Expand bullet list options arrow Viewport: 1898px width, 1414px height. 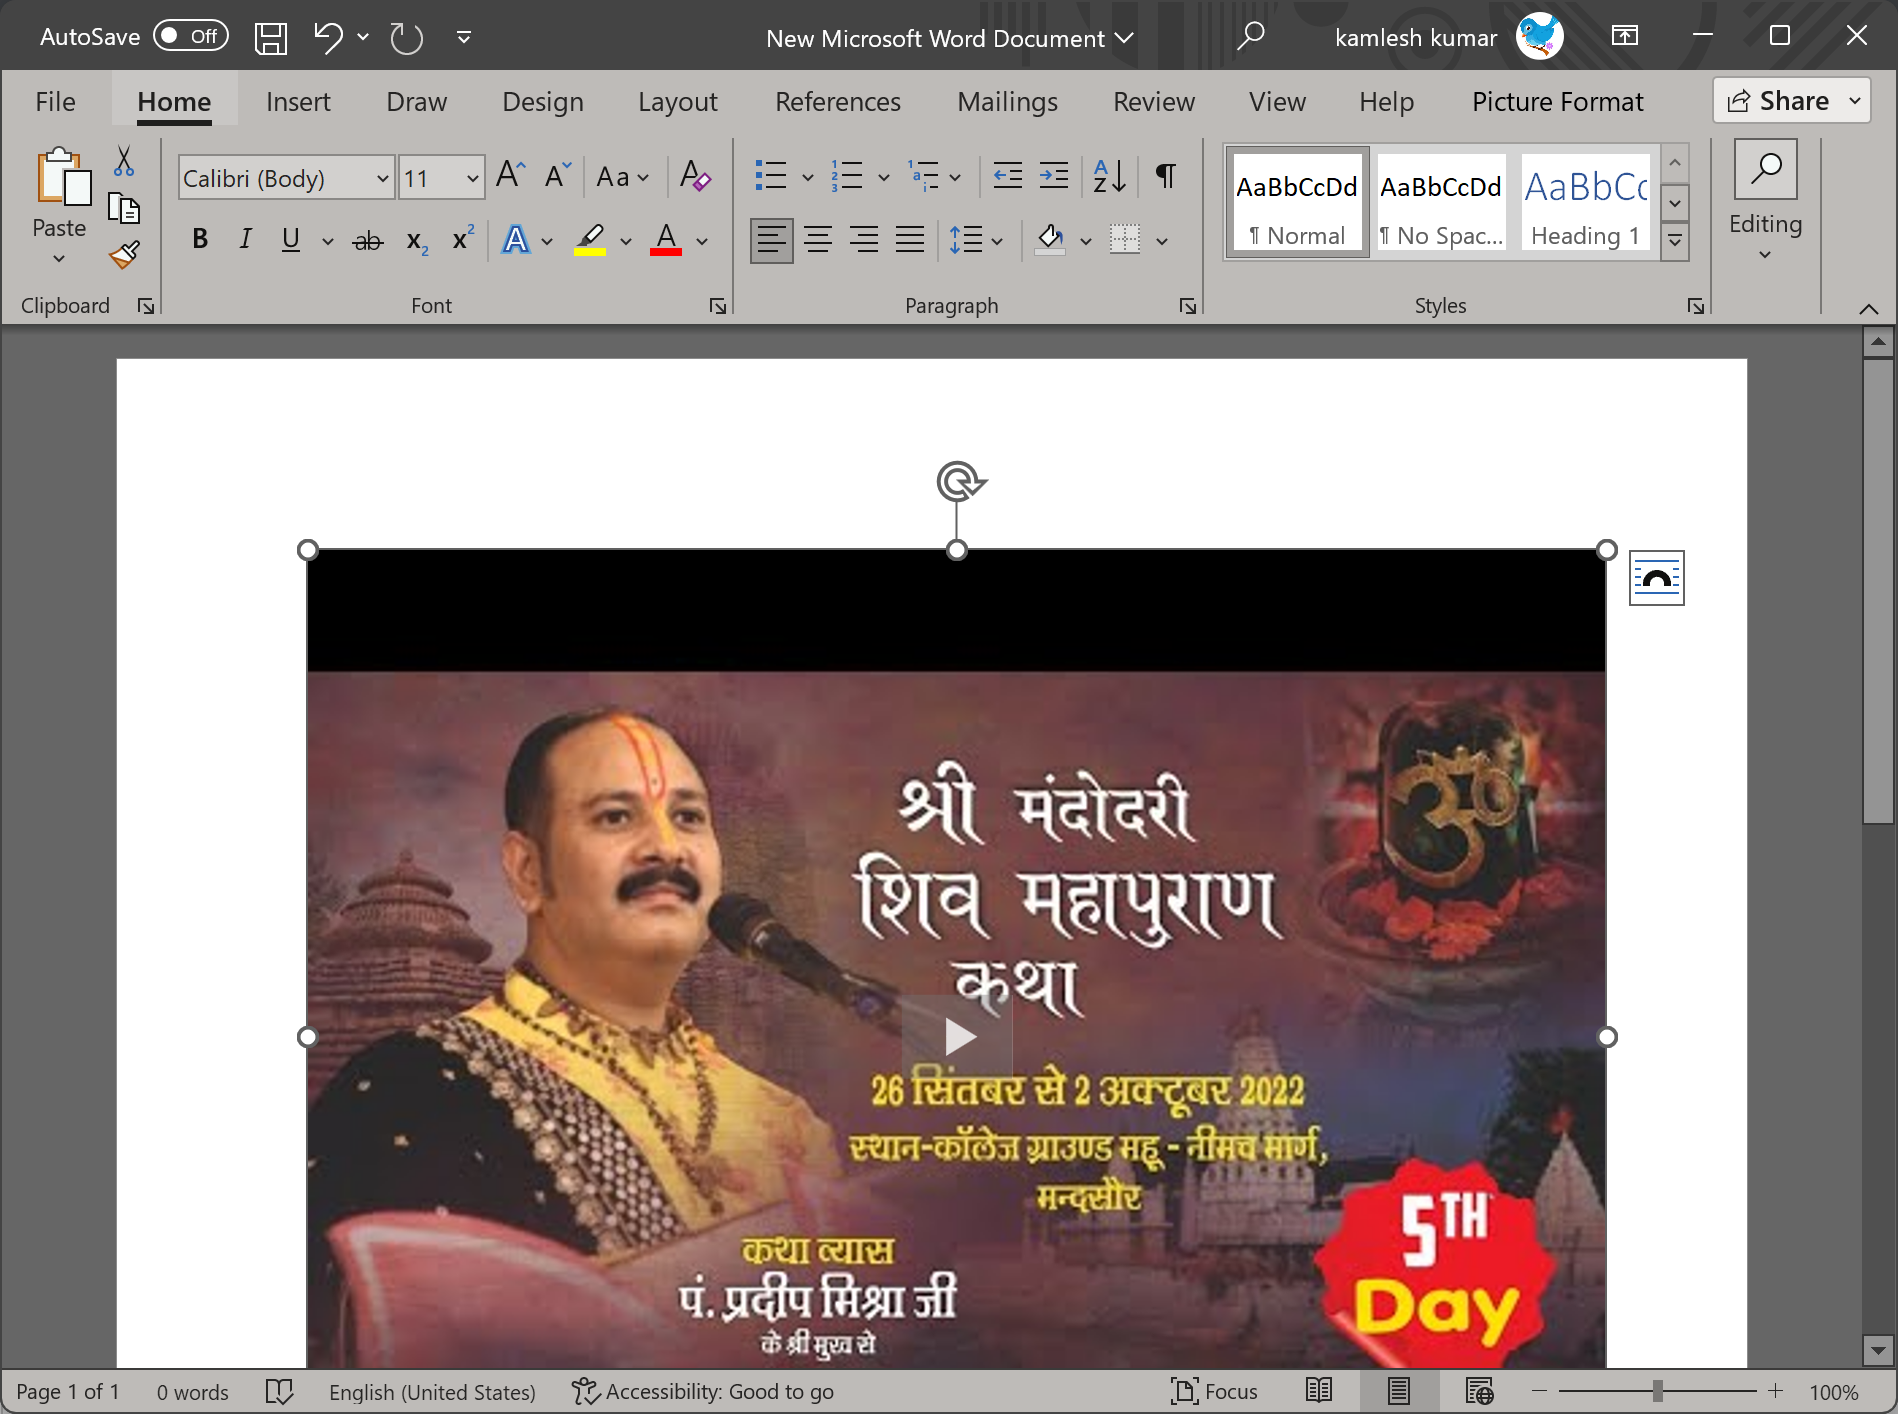[x=808, y=178]
